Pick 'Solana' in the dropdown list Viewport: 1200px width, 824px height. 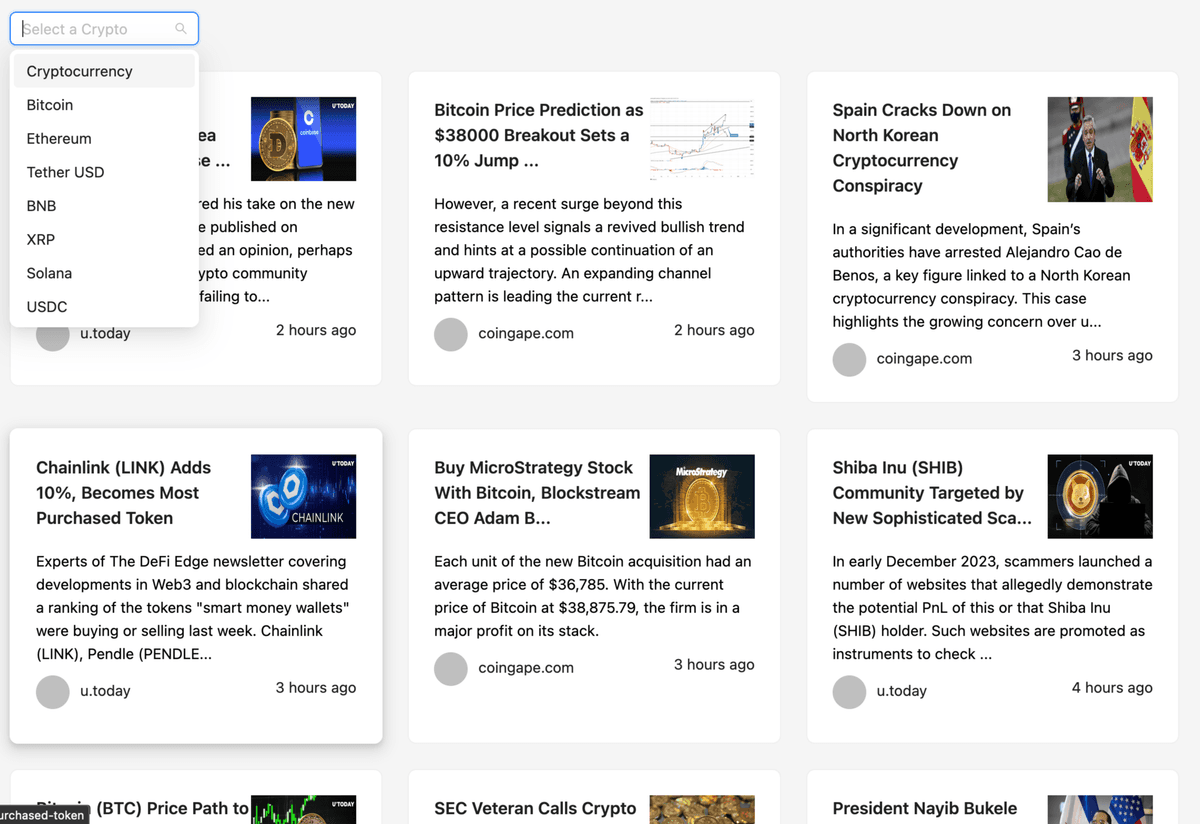104,273
